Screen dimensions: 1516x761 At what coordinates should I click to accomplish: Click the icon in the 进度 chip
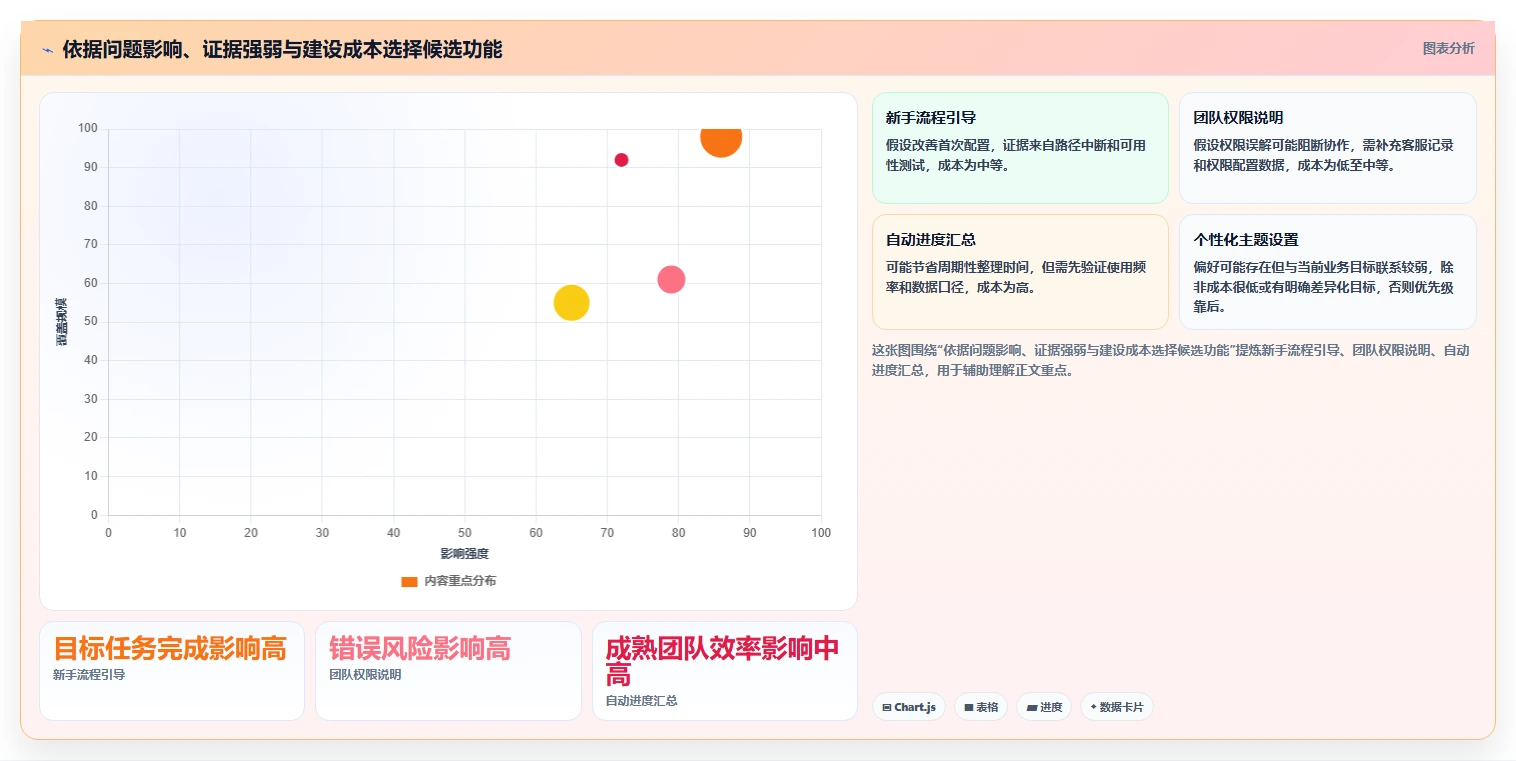click(1032, 708)
